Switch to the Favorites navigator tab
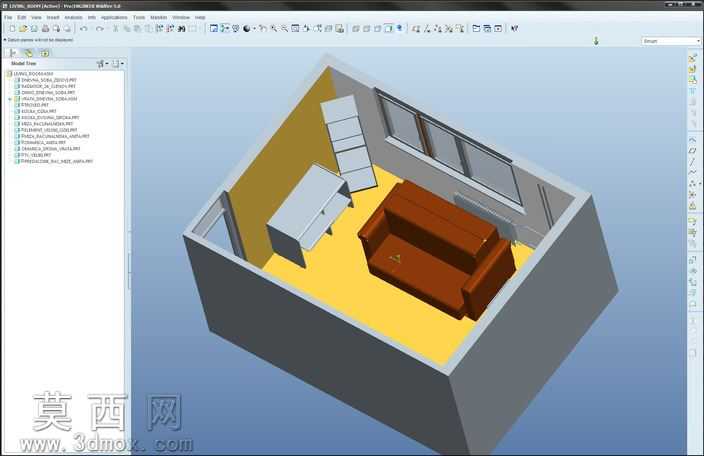Image resolution: width=704 pixels, height=456 pixels. [x=44, y=53]
